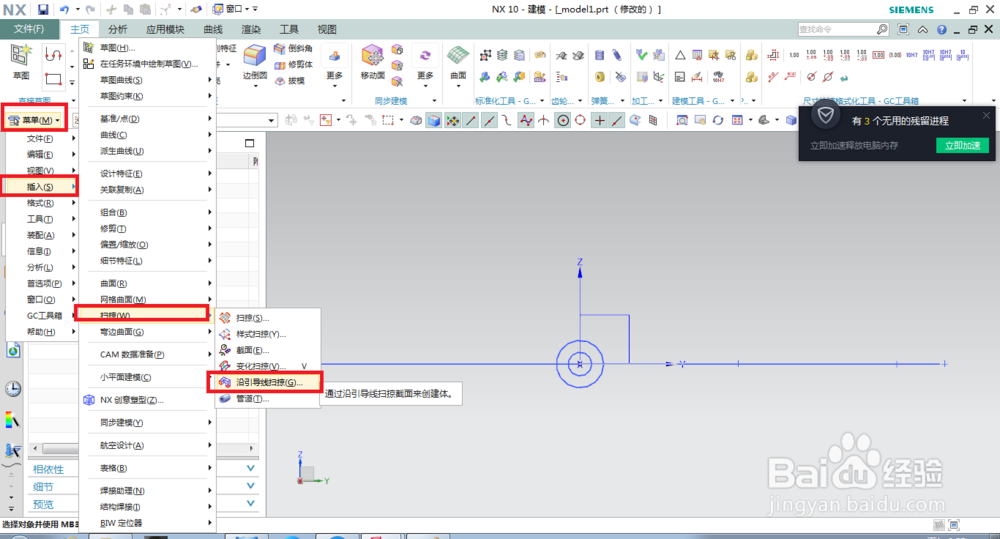
Task: Select the Draft (拔模) tool
Action: point(290,80)
